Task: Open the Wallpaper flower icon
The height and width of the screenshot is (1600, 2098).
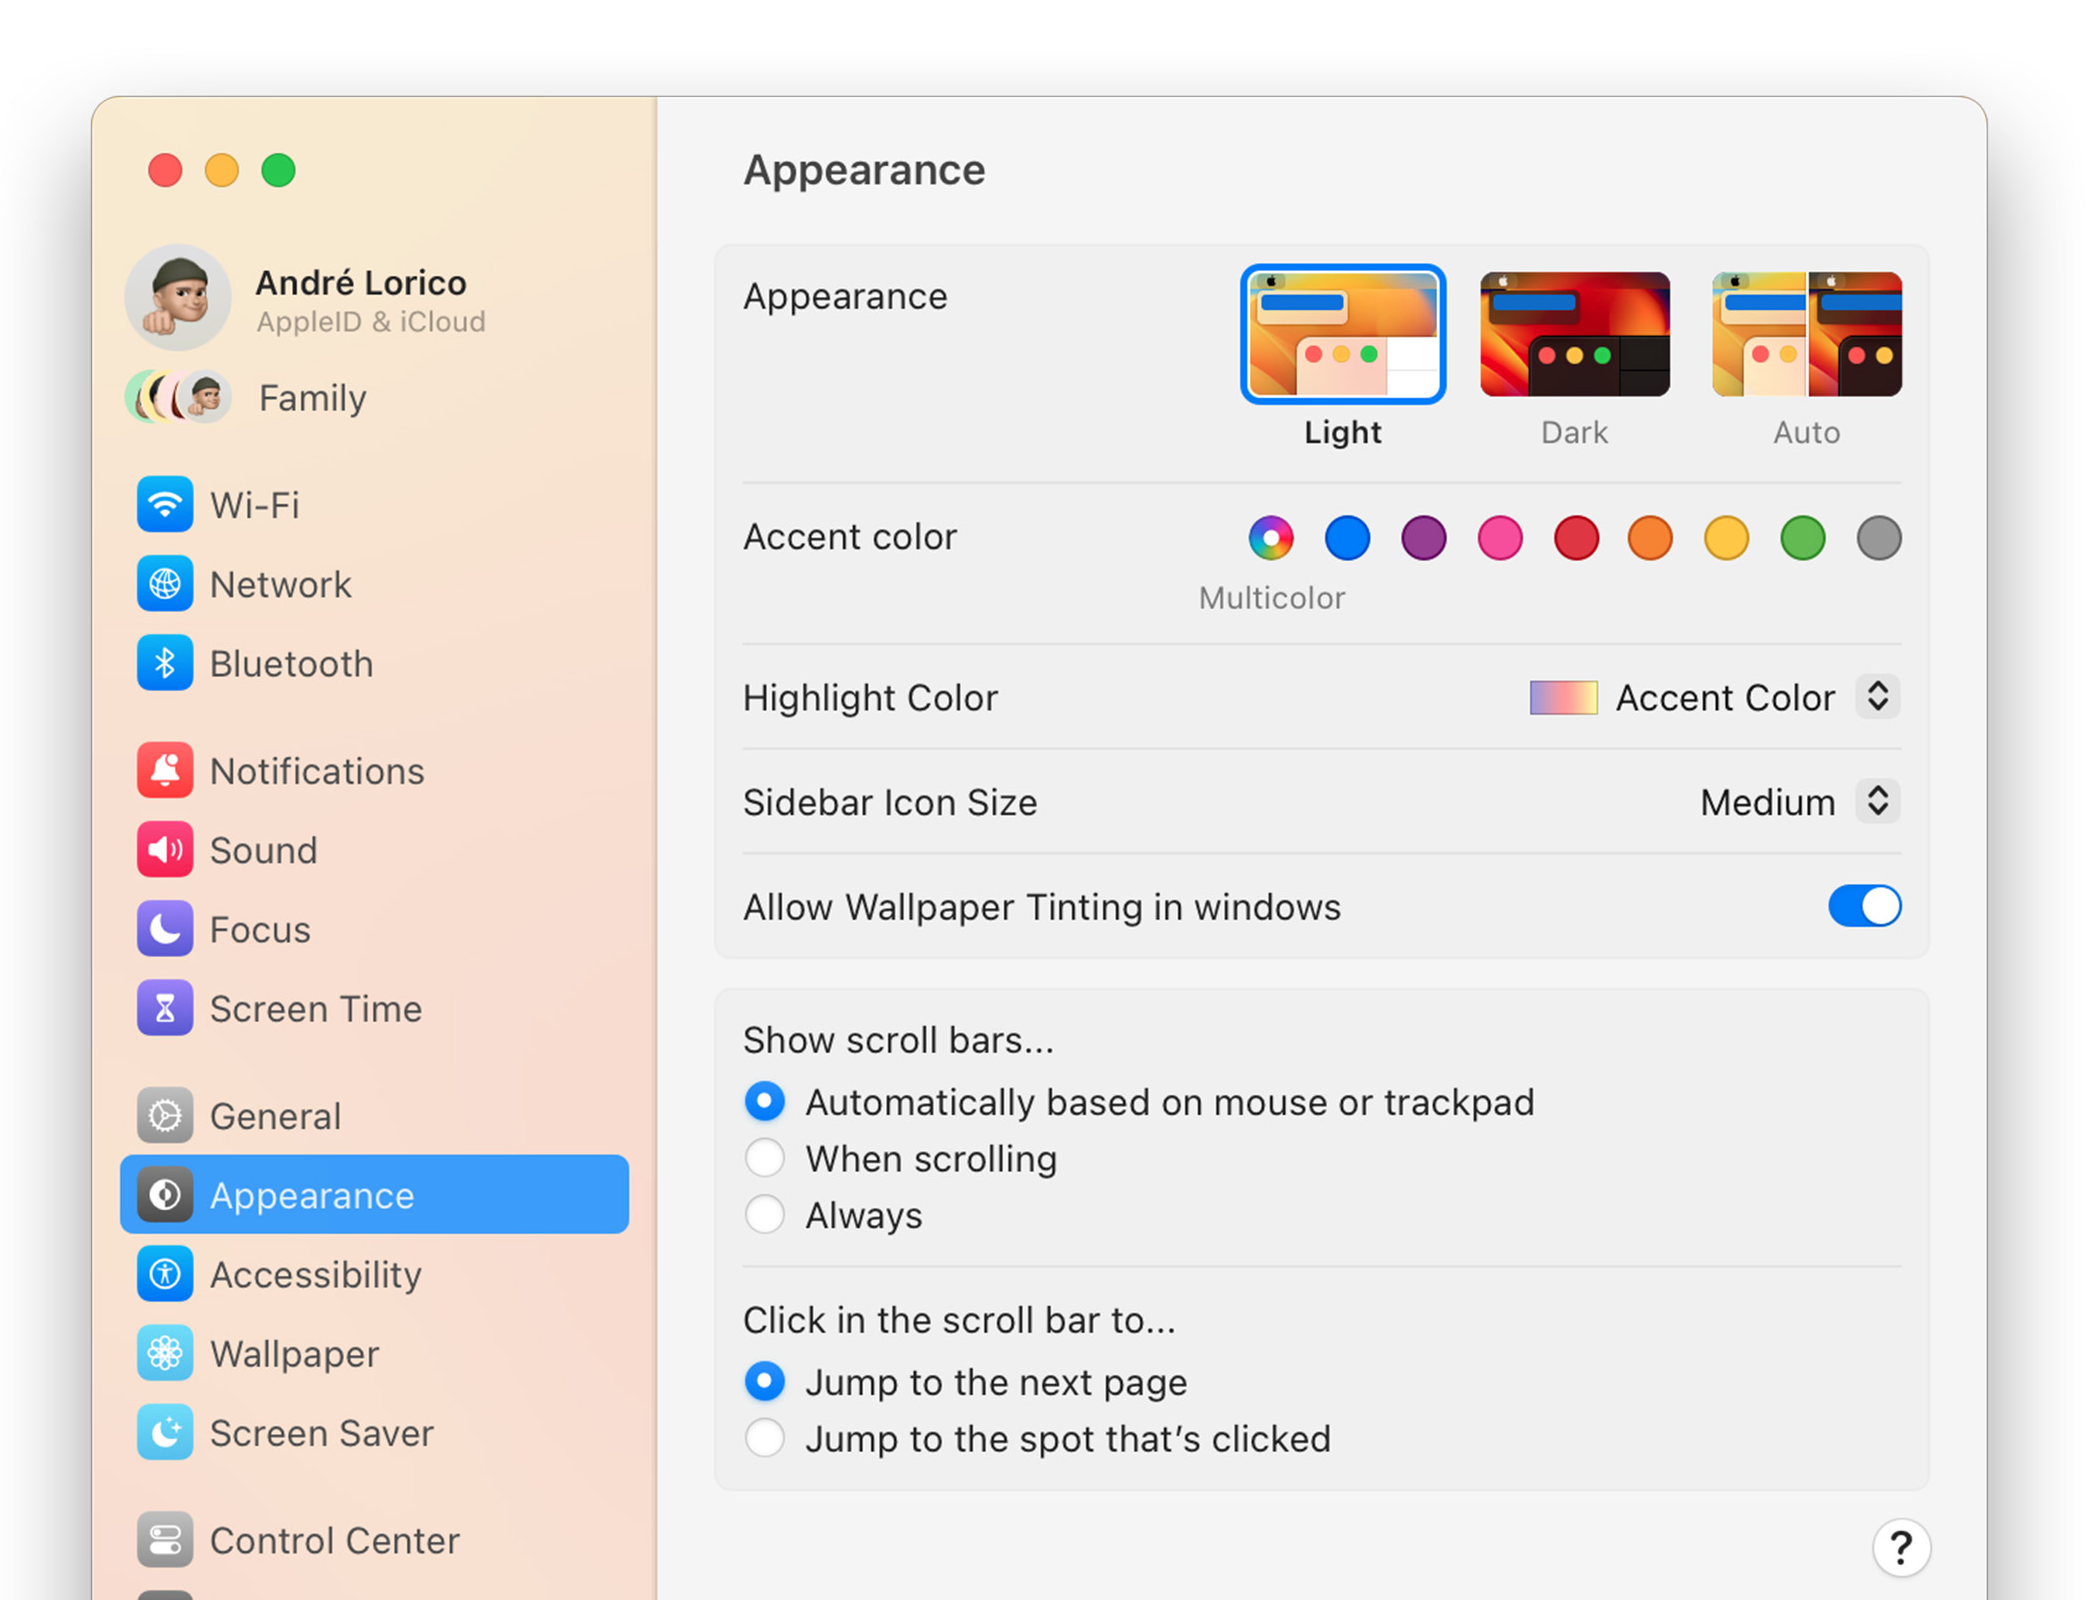Action: tap(165, 1353)
